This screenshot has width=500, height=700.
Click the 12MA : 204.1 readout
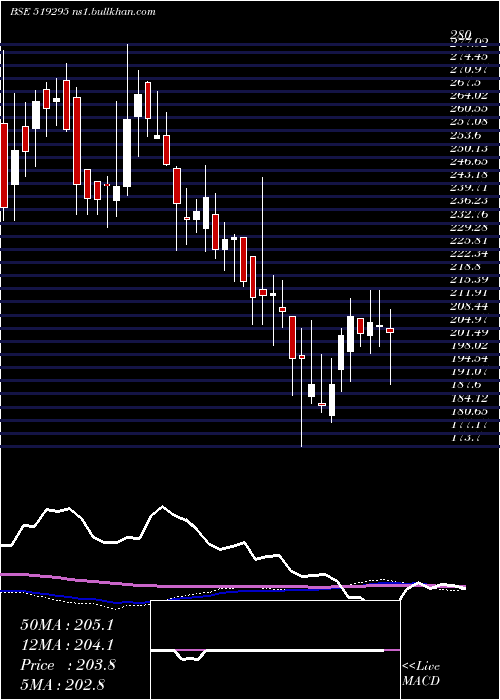coord(67,645)
